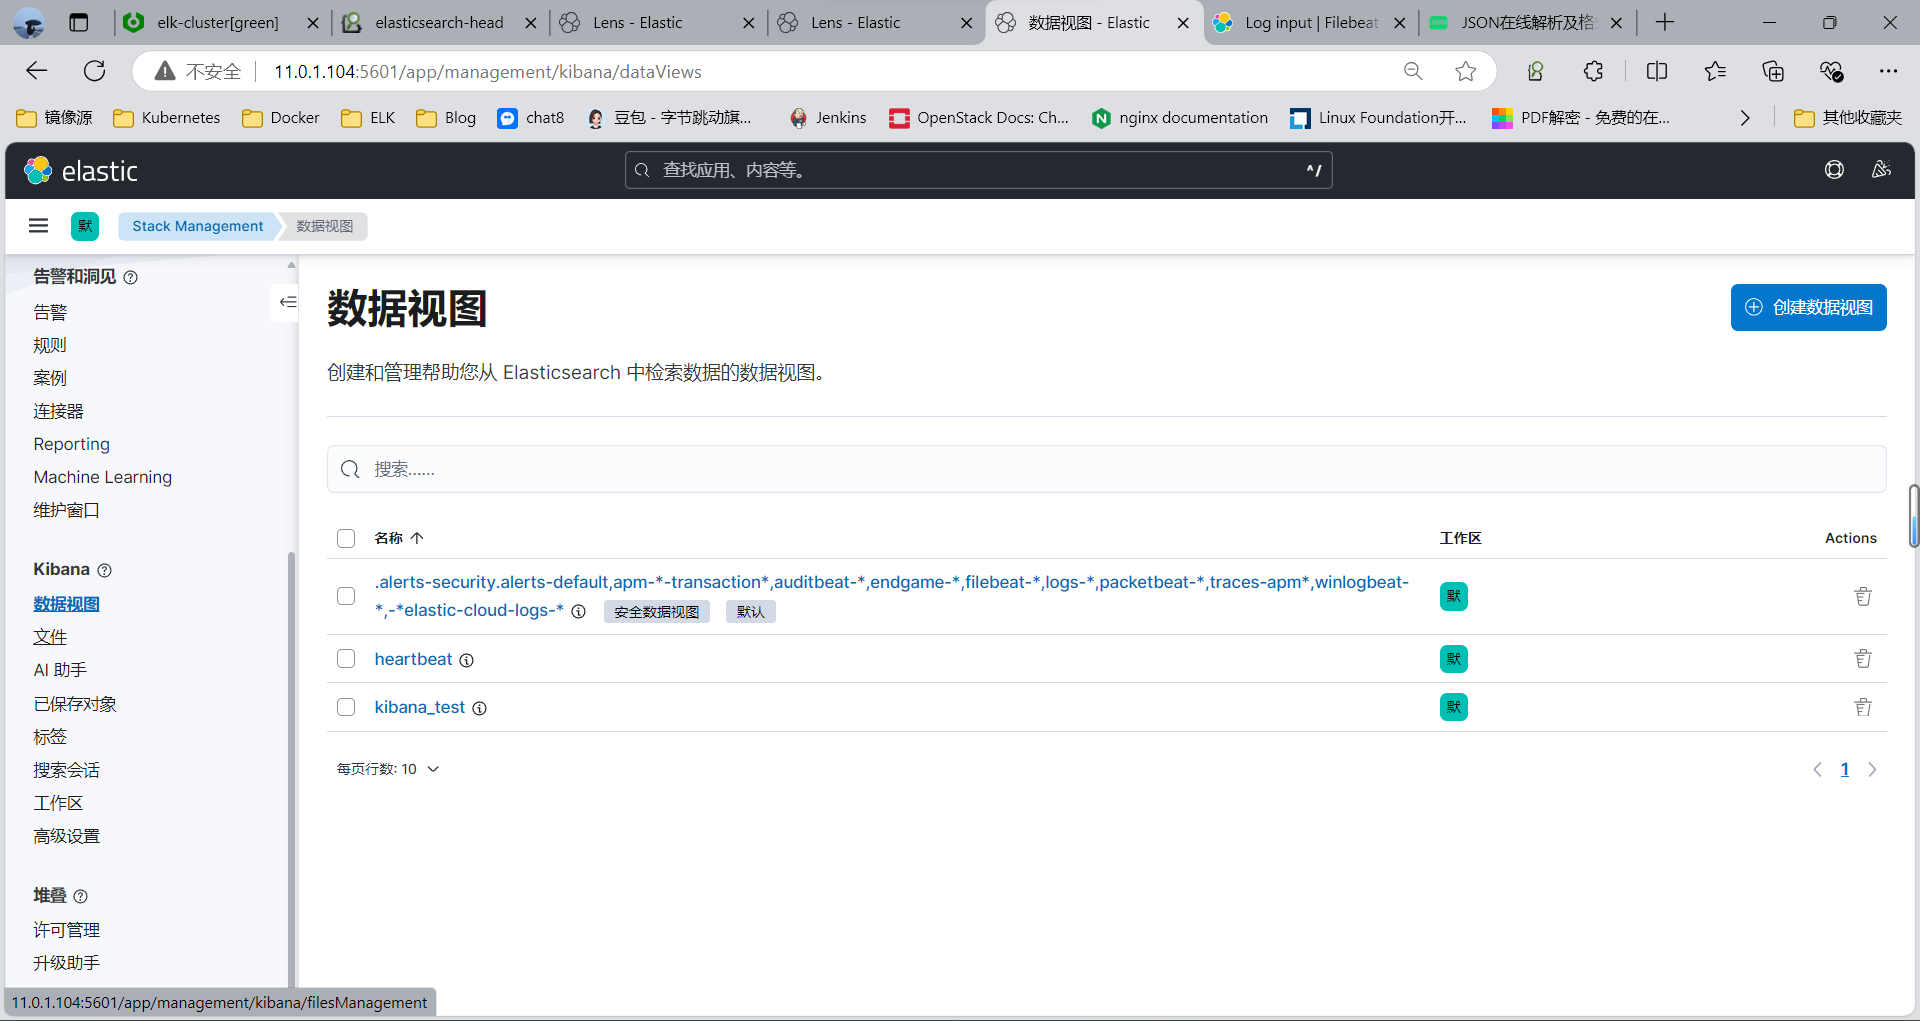Click info icon next to heartbeat

(466, 660)
